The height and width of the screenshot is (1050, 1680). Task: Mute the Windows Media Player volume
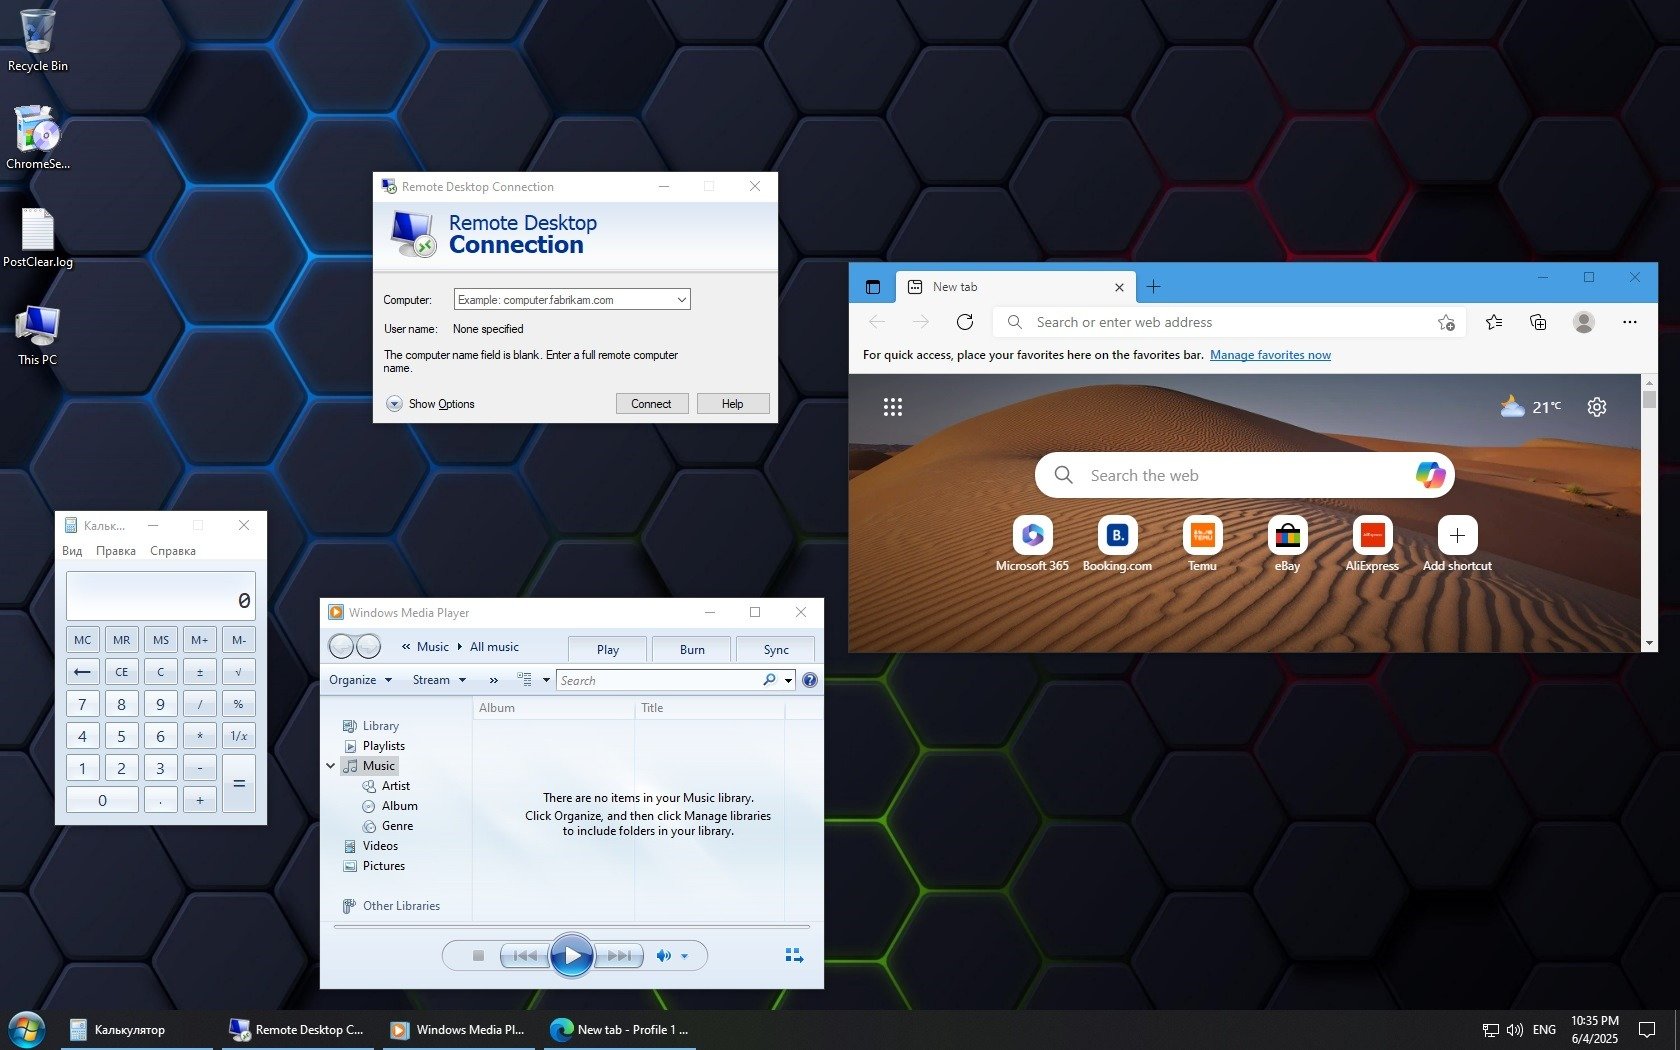[663, 956]
